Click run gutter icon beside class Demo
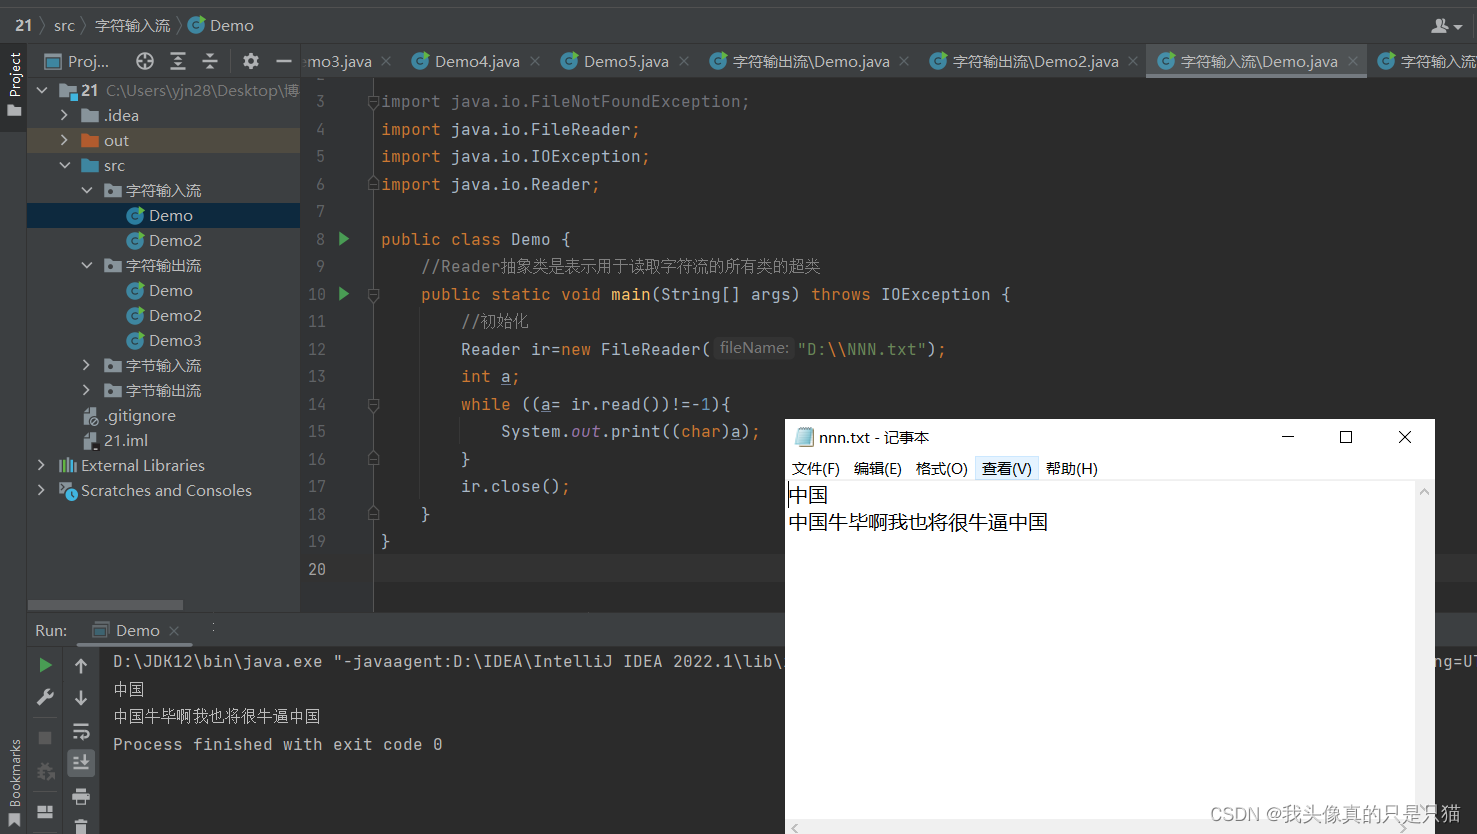This screenshot has height=834, width=1477. (344, 239)
